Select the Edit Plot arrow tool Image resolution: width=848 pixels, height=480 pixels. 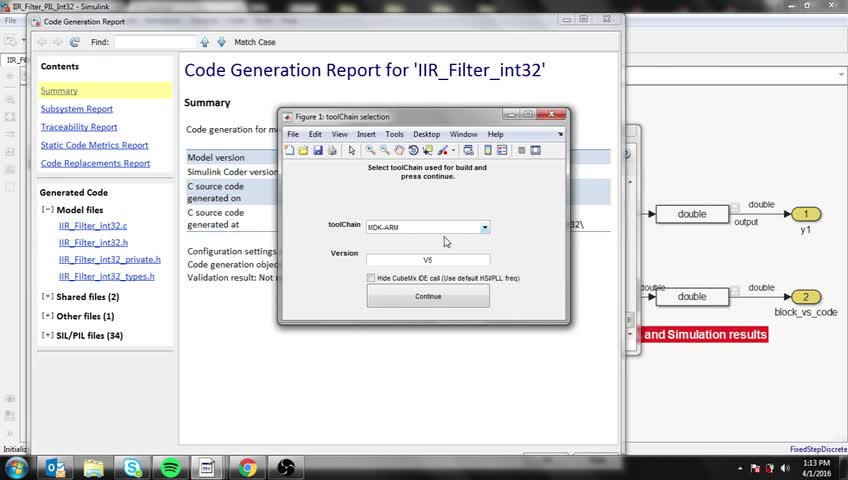tap(352, 150)
